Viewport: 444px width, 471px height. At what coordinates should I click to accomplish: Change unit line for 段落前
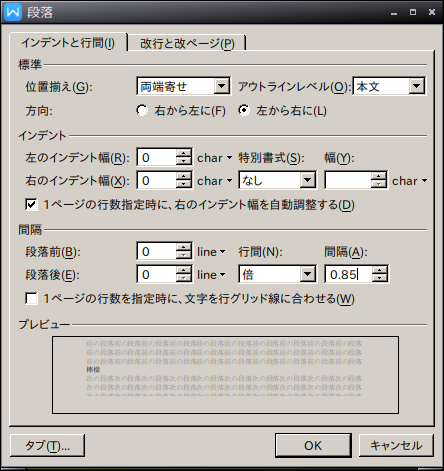tap(211, 252)
